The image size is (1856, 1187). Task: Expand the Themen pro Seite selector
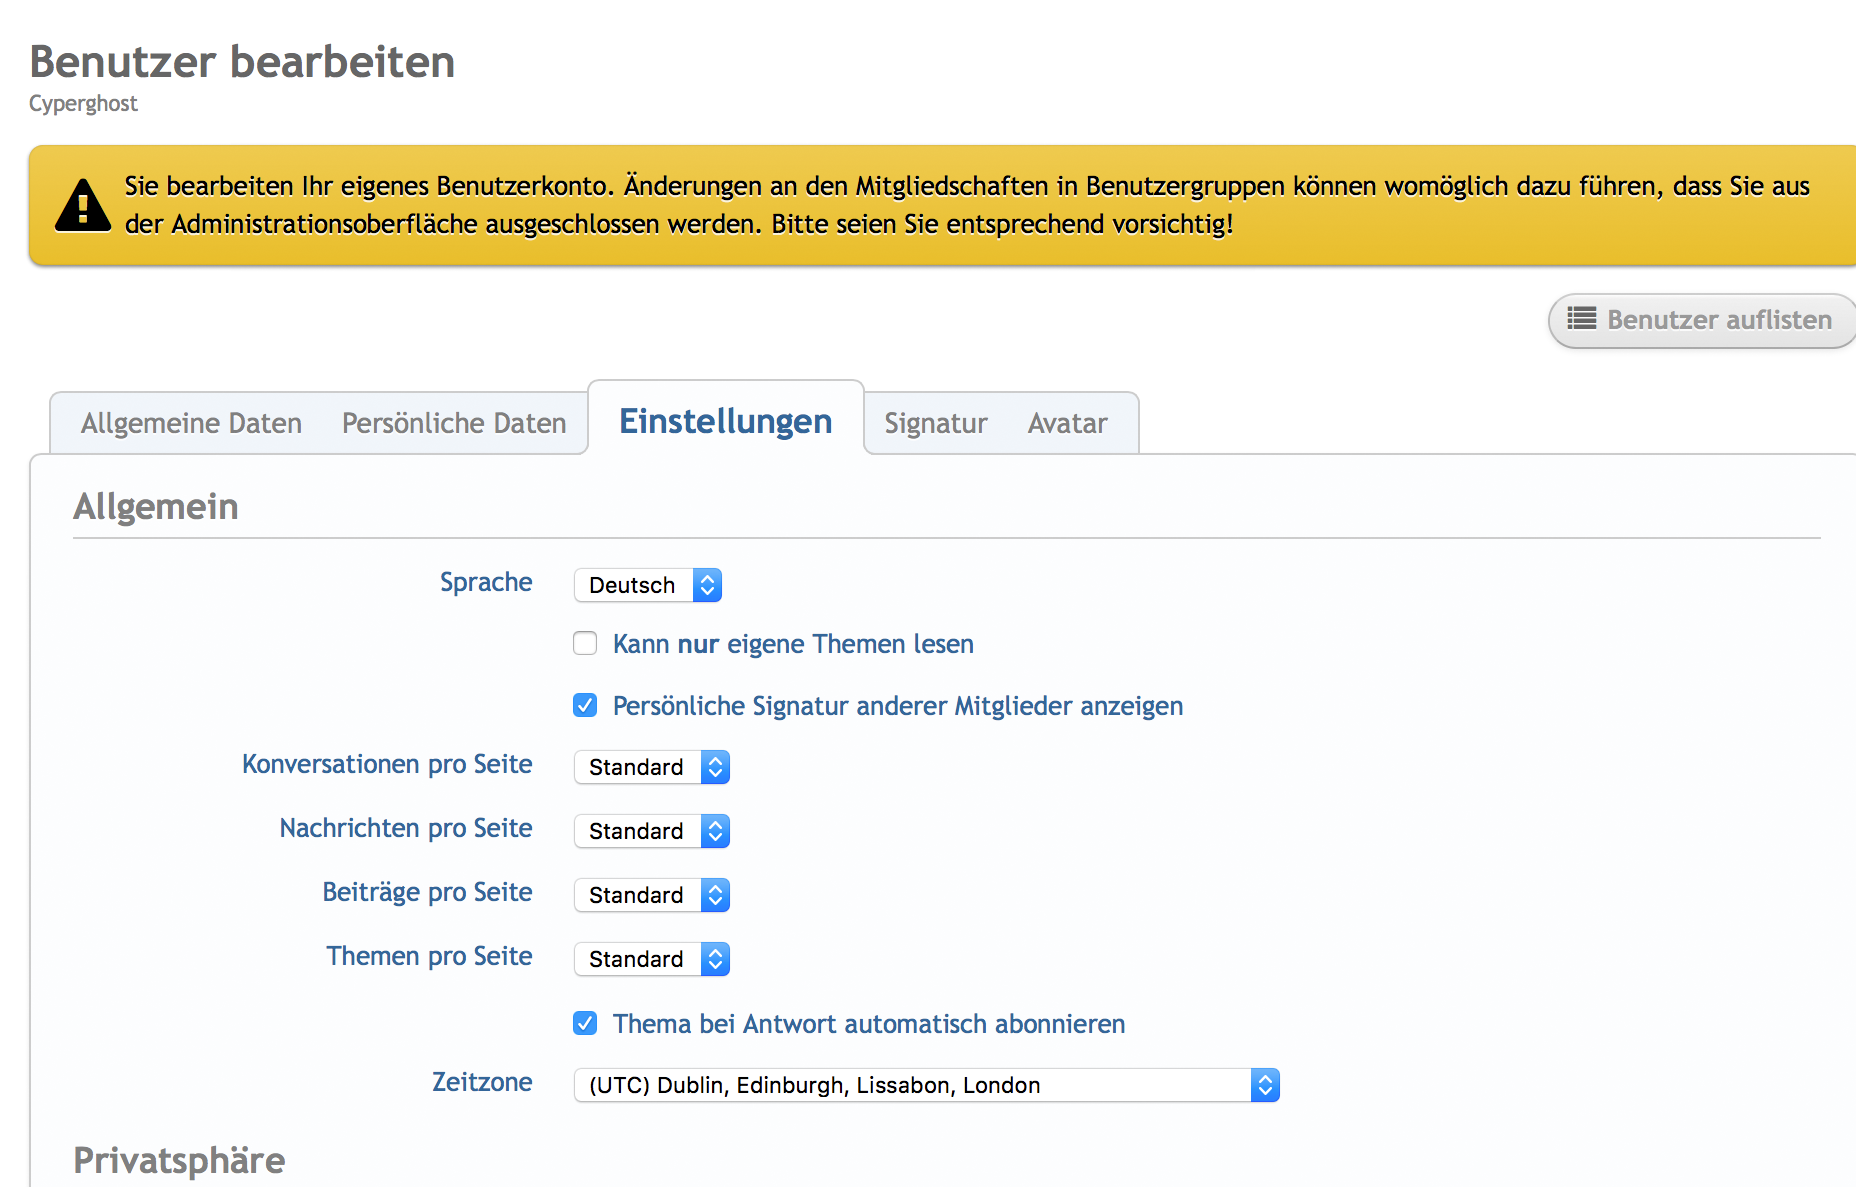652,959
